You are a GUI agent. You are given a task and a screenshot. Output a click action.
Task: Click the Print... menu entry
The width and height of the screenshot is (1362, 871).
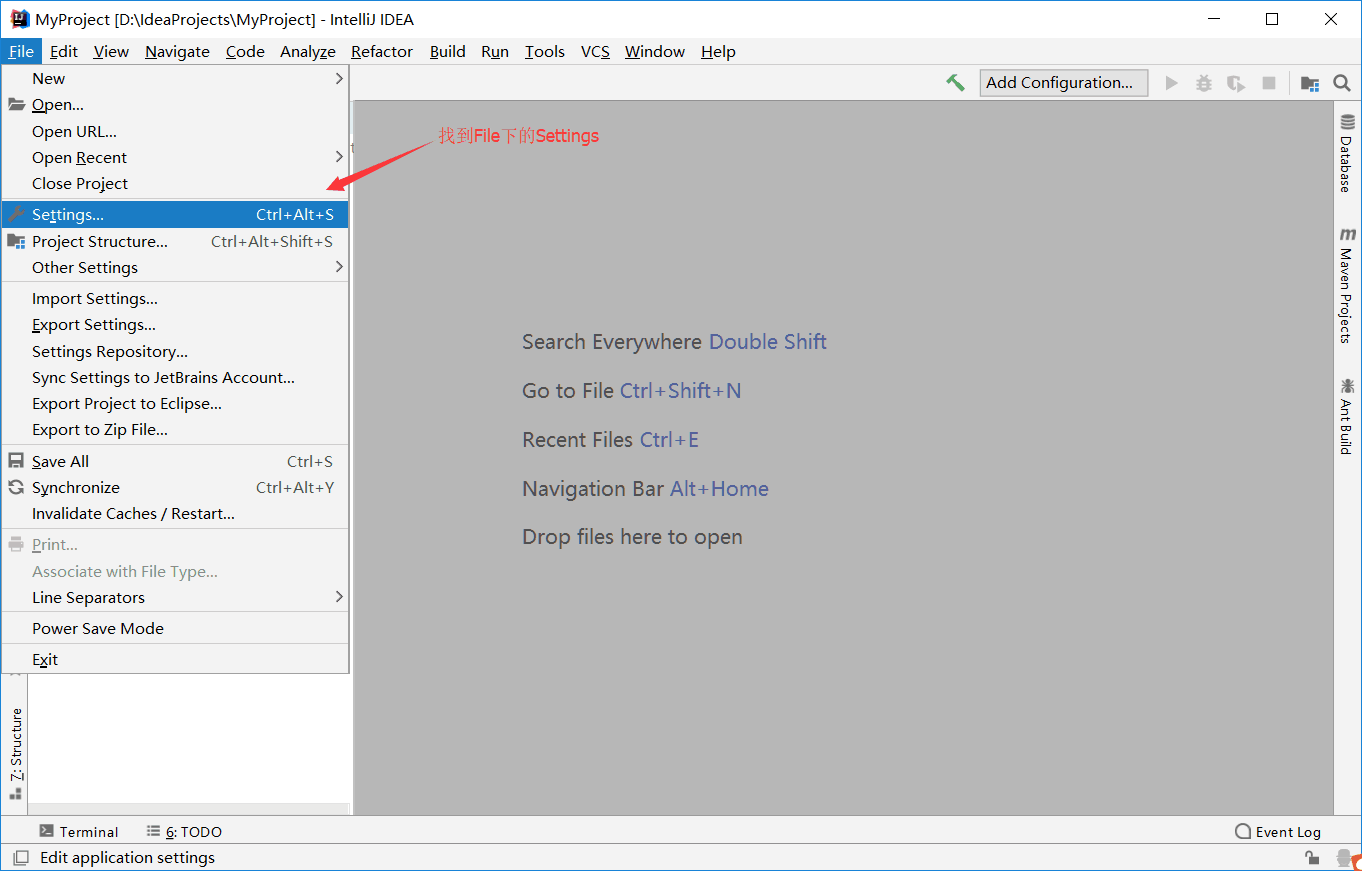[175, 545]
